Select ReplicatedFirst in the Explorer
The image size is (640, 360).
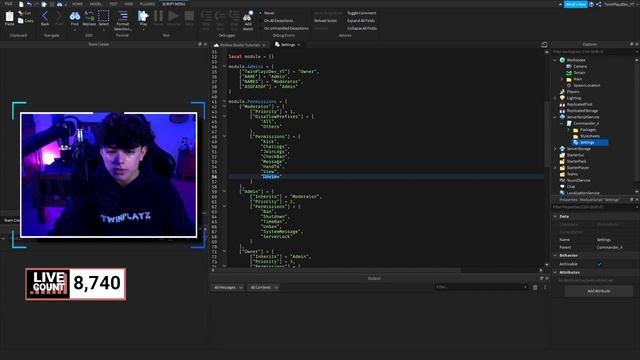pyautogui.click(x=579, y=104)
